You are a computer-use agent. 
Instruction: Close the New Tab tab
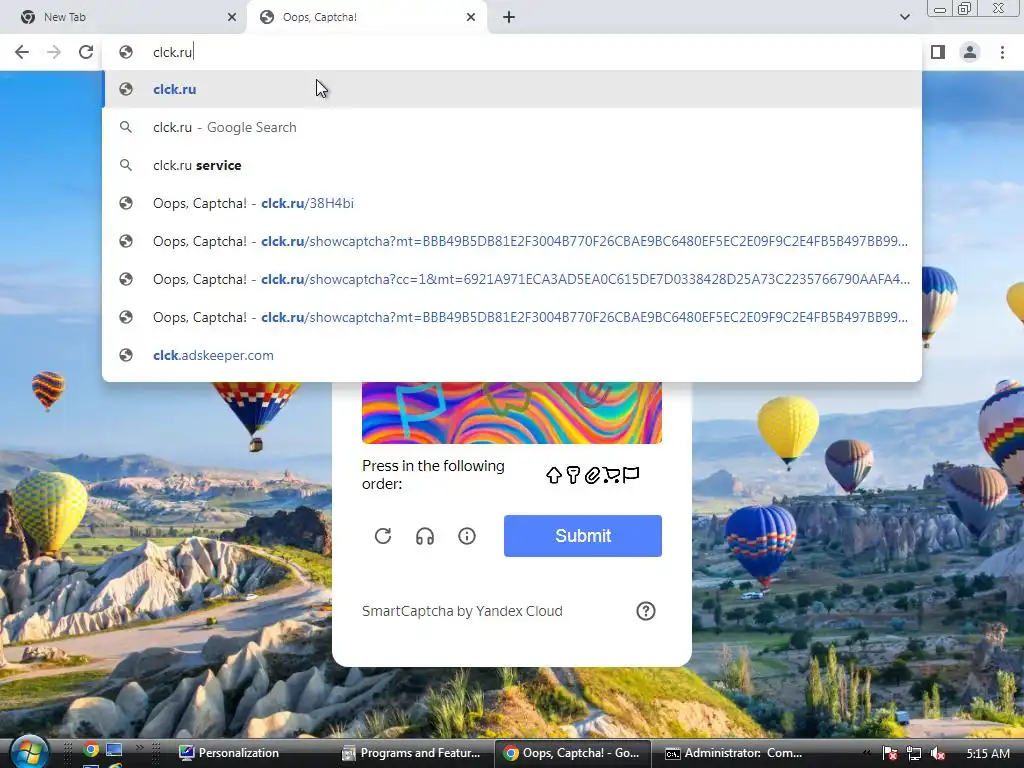(232, 17)
